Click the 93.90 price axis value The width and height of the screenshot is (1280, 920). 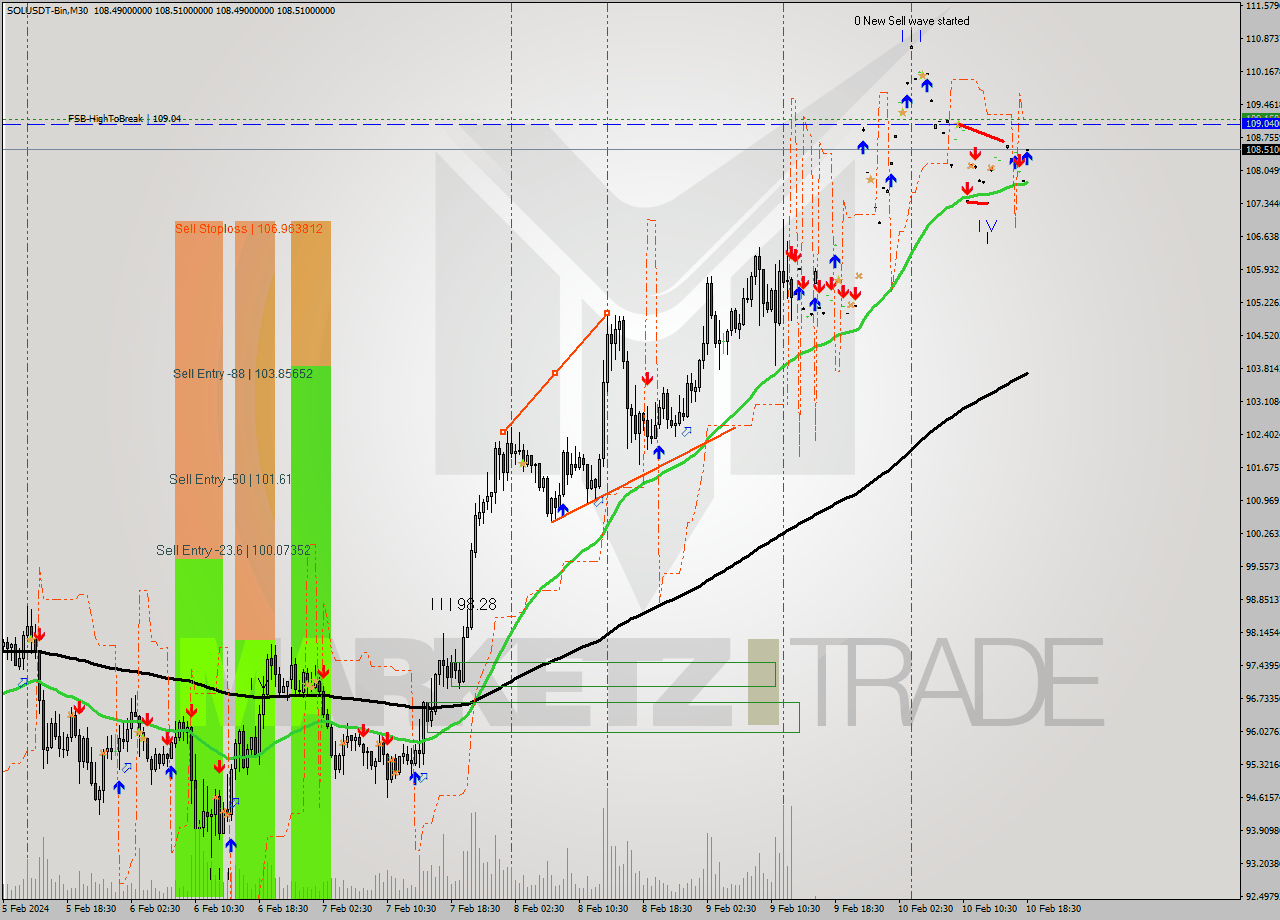[x=1262, y=831]
